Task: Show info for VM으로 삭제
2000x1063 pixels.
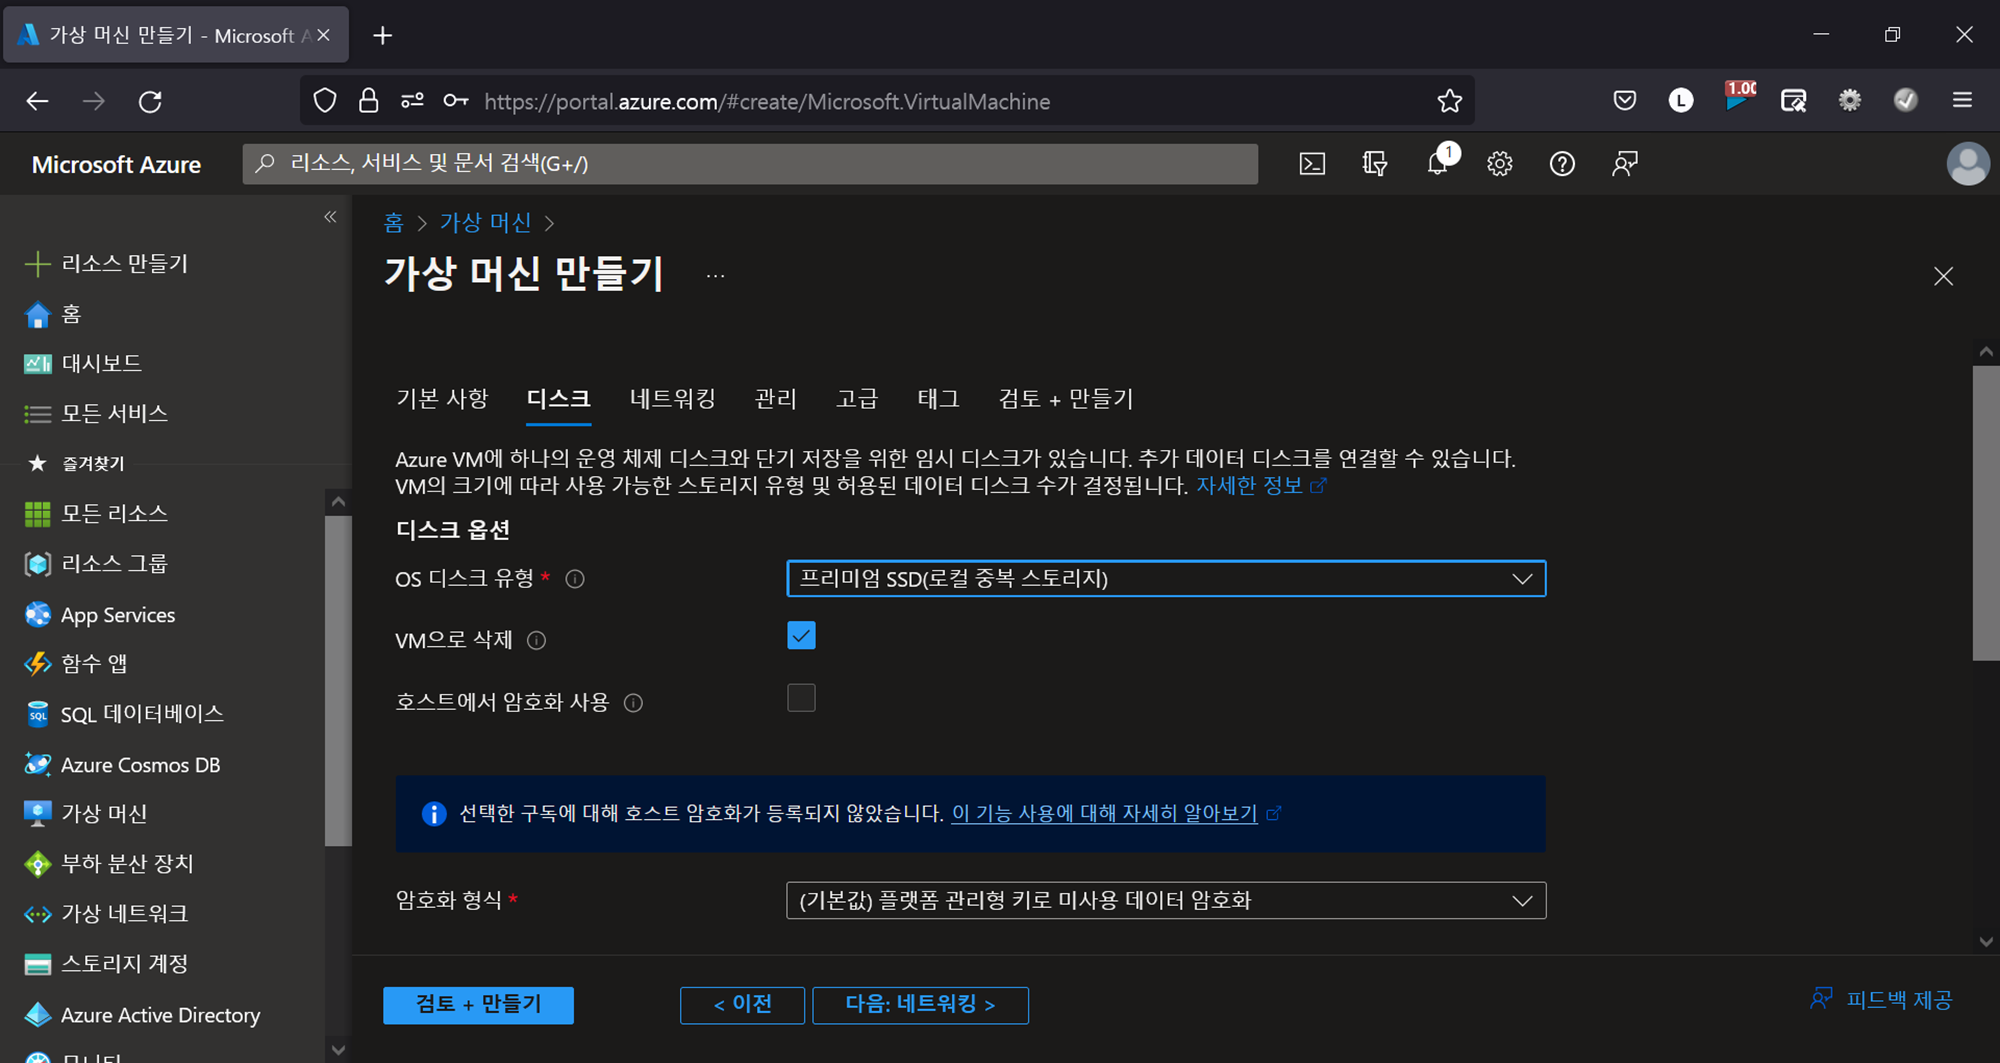Action: click(x=537, y=641)
